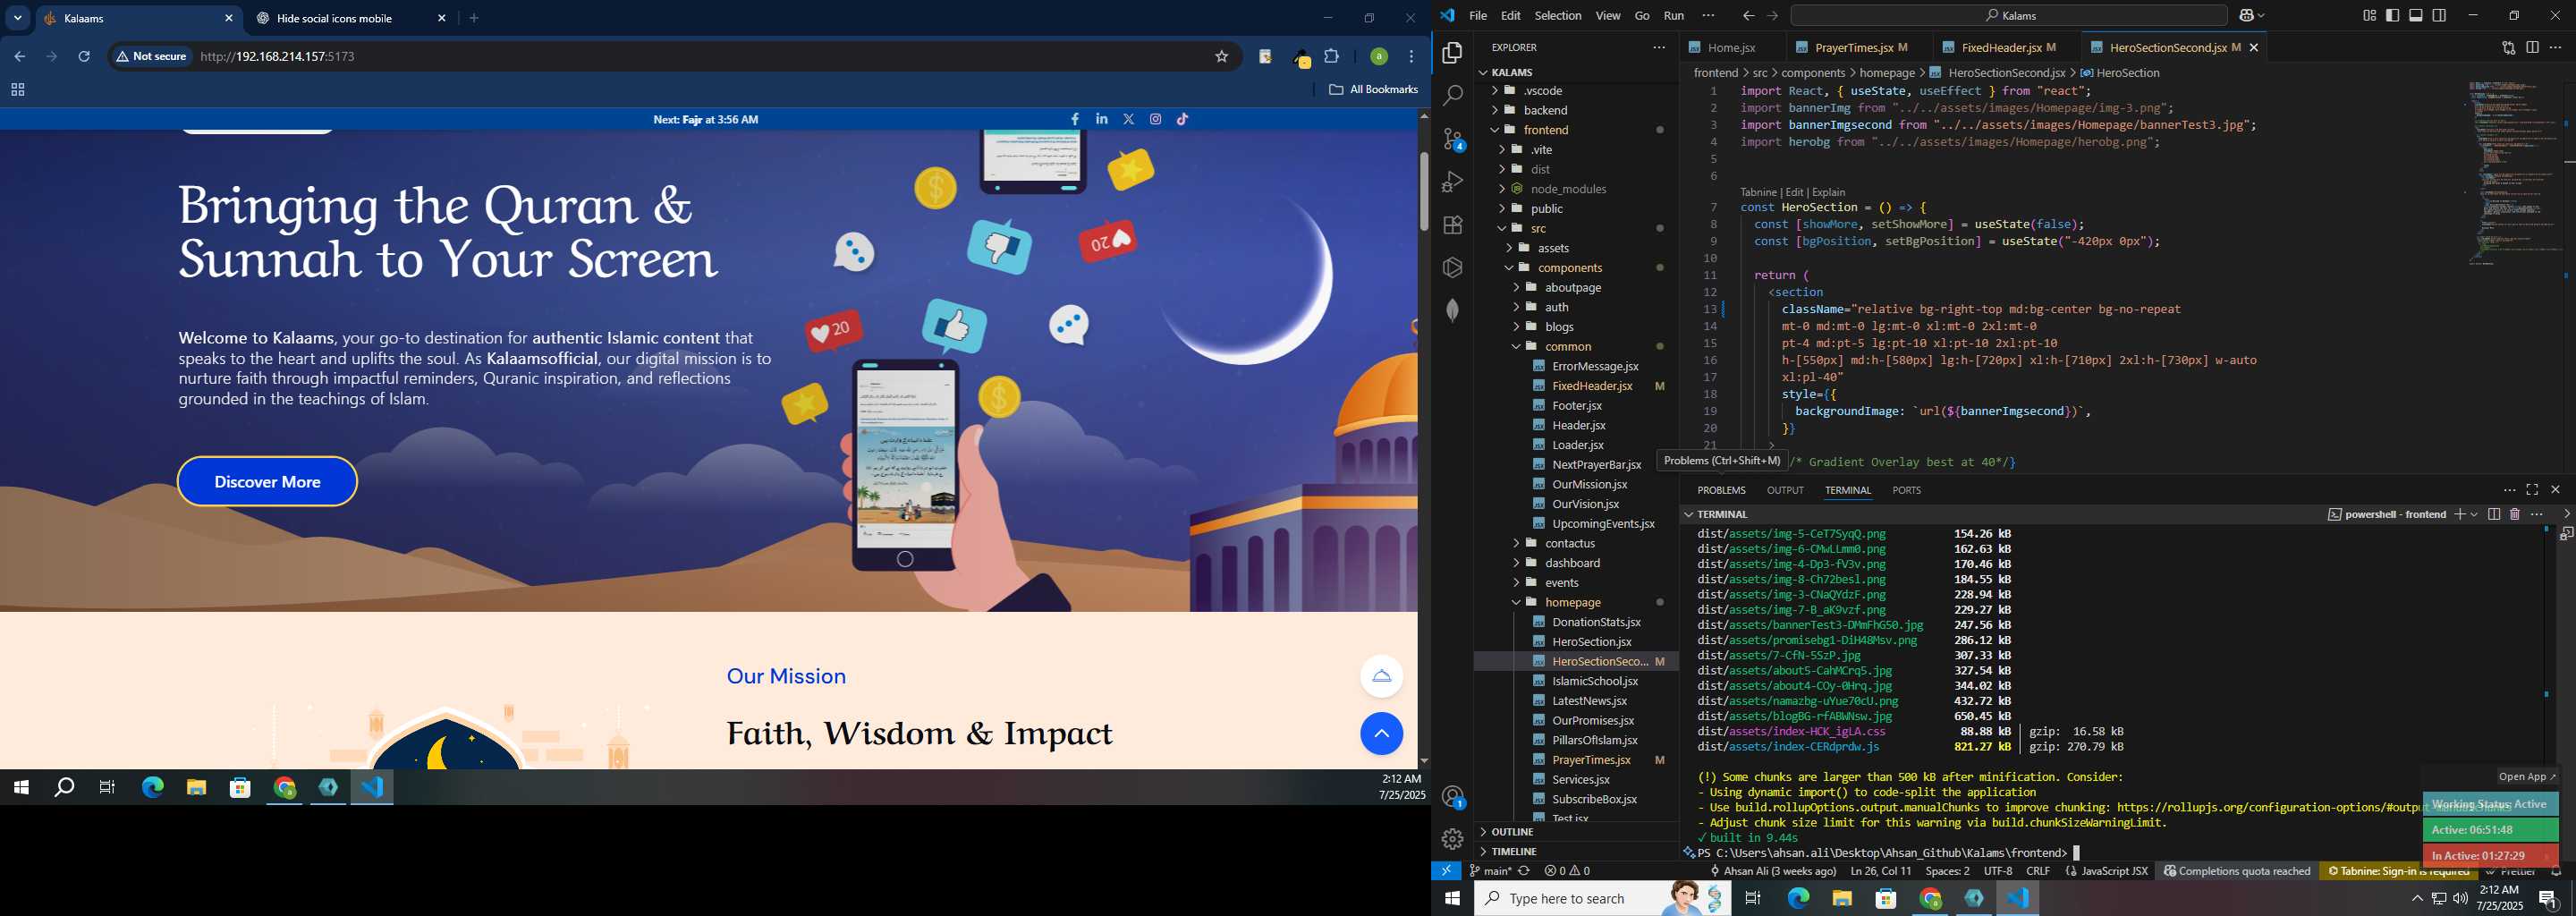Switch to PrayerTimes.jsx editor tab

[x=1852, y=47]
